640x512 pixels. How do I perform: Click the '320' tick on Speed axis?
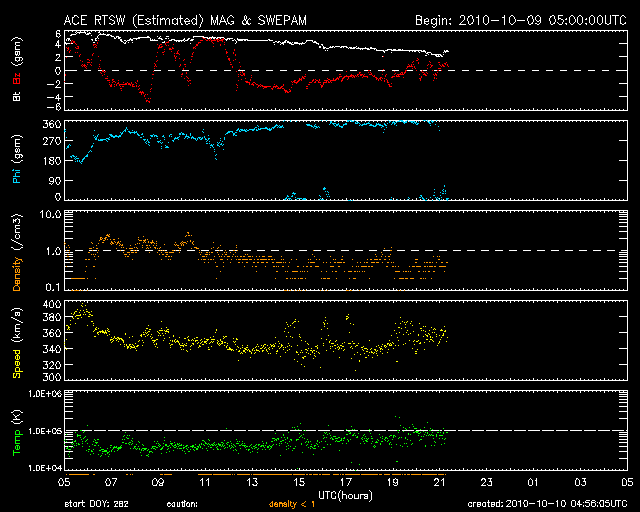[x=52, y=365]
